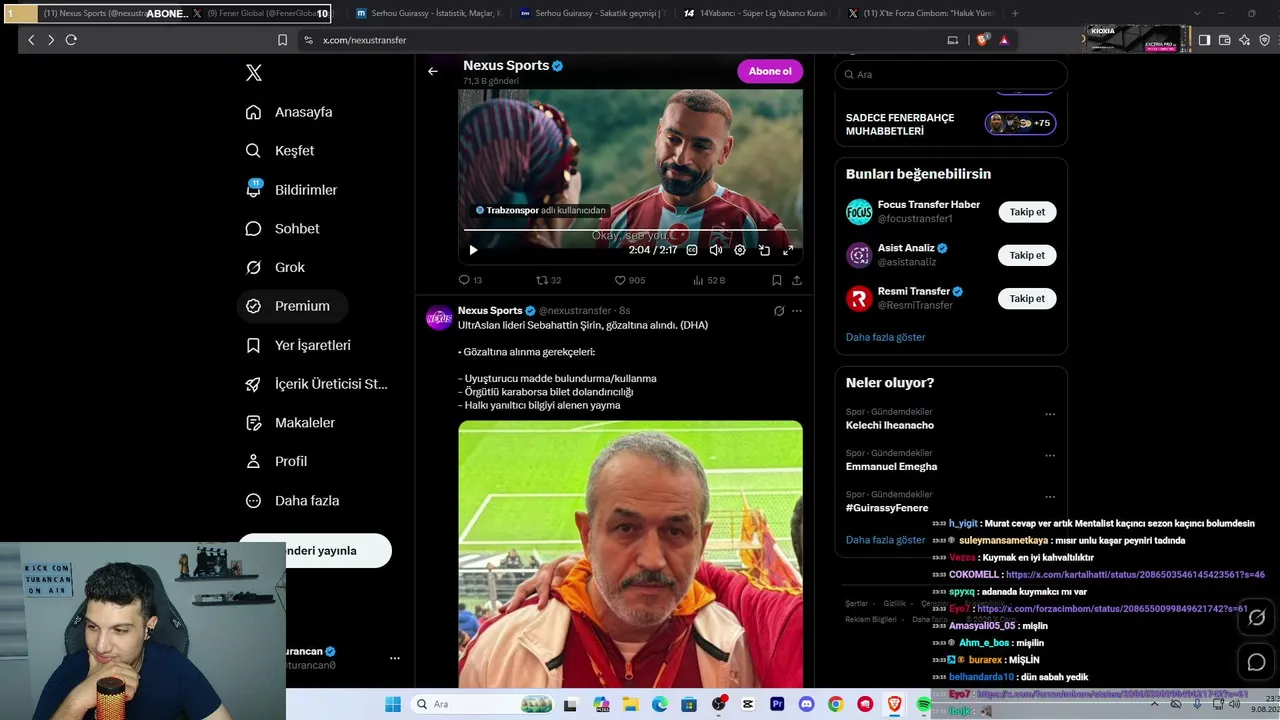Image resolution: width=1280 pixels, height=720 pixels.
Task: Reload the page
Action: point(71,40)
